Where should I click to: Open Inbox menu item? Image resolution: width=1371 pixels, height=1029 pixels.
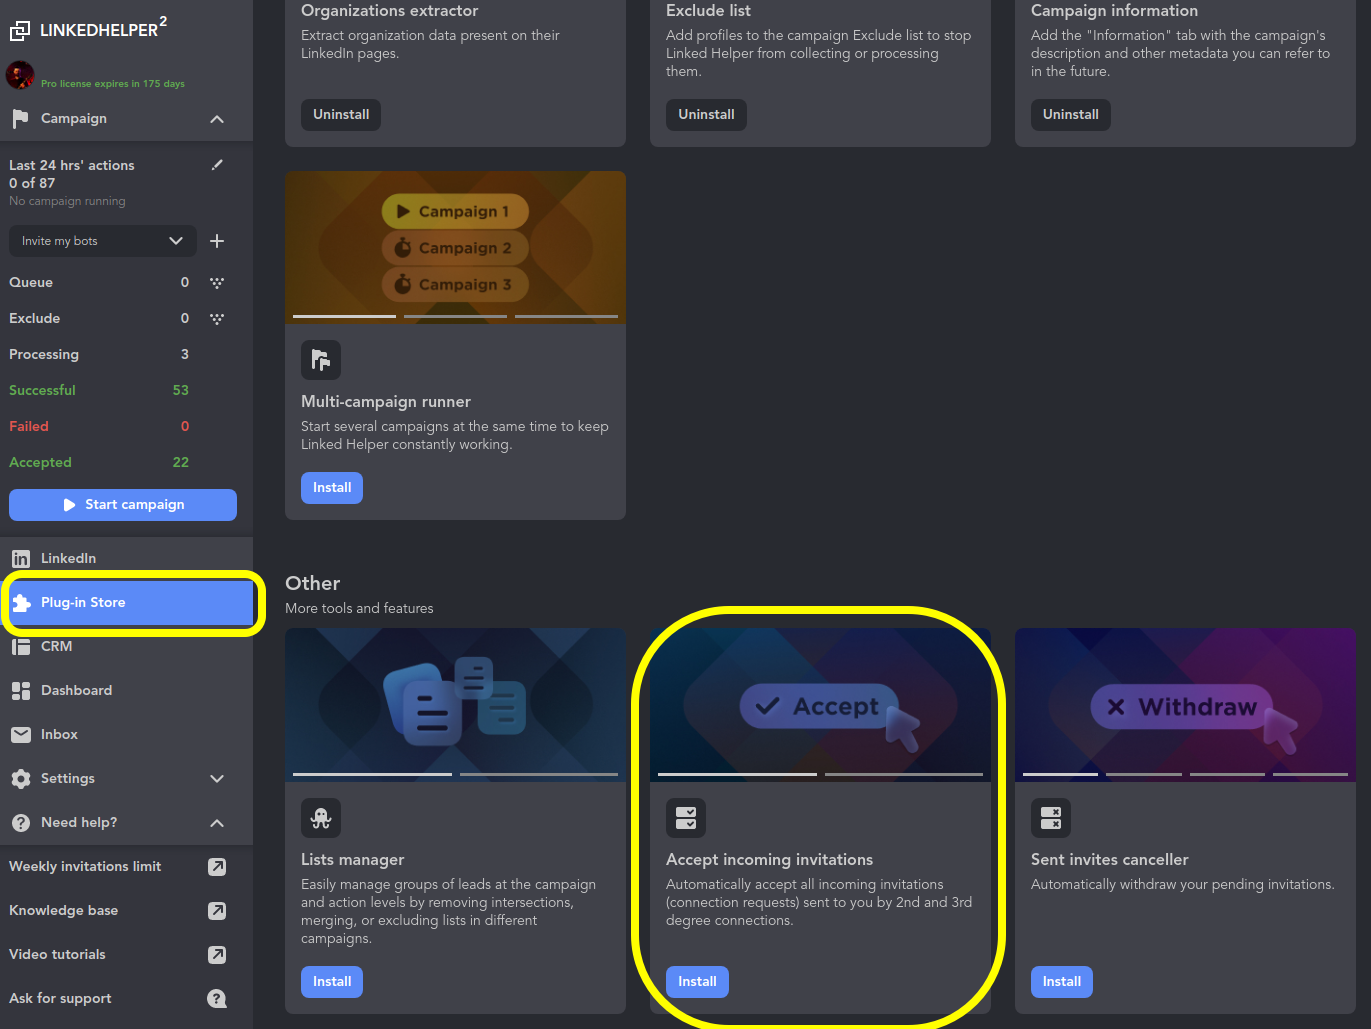pyautogui.click(x=126, y=735)
